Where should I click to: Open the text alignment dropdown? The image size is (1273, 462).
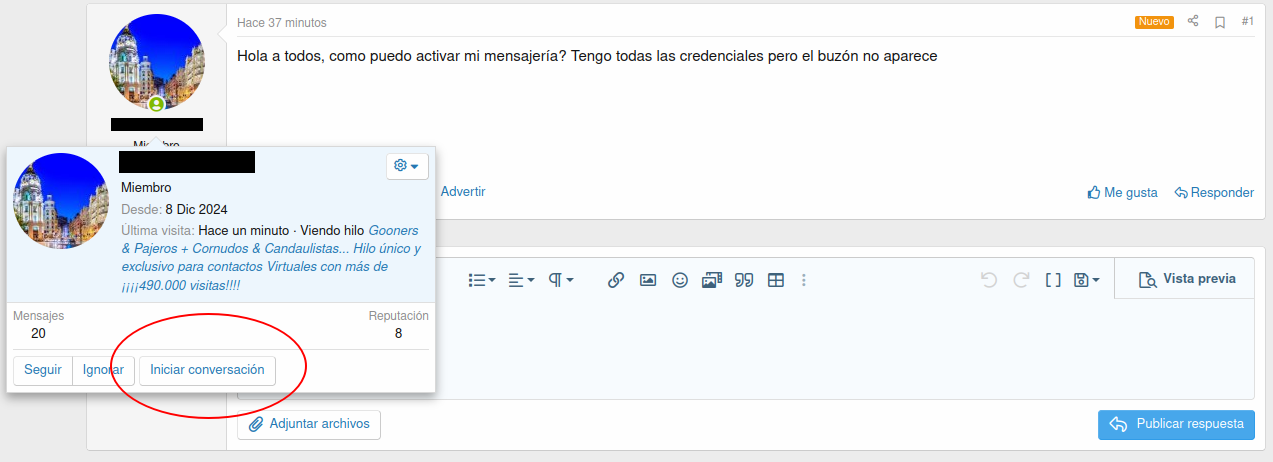pyautogui.click(x=521, y=281)
